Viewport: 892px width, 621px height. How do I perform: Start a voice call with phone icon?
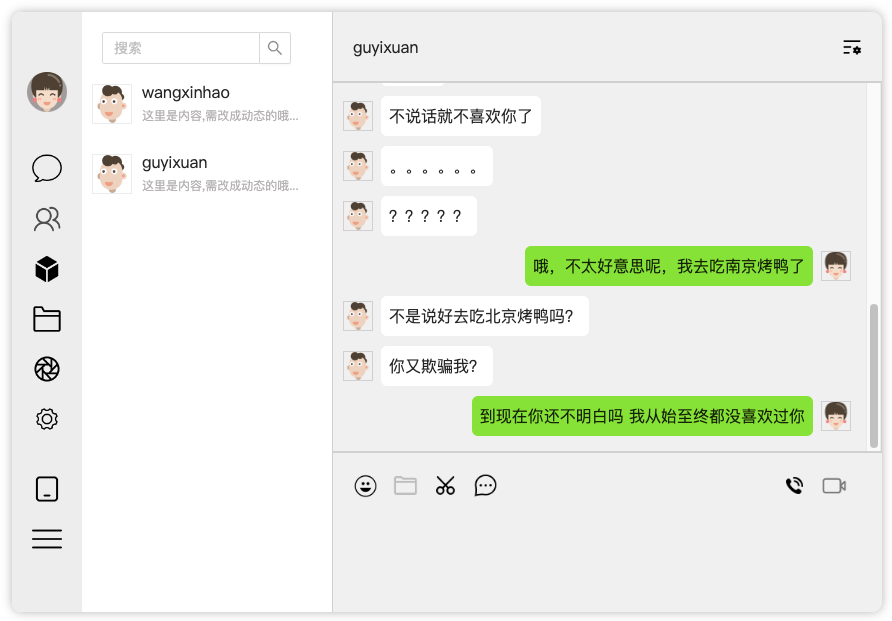tap(794, 486)
